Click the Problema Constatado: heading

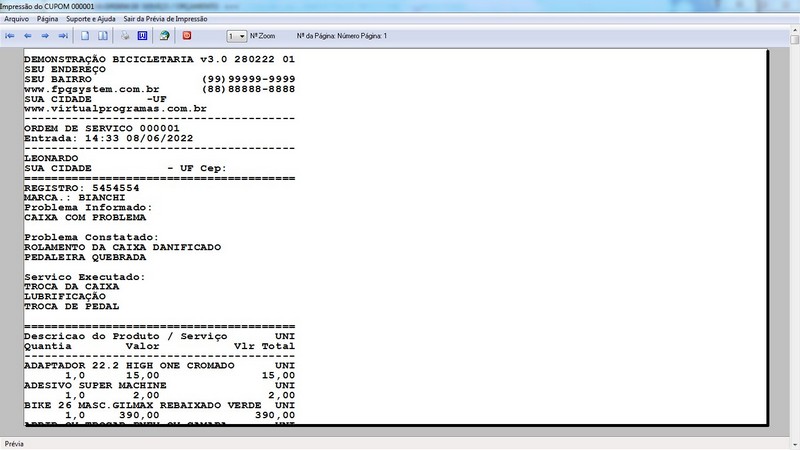[92, 238]
